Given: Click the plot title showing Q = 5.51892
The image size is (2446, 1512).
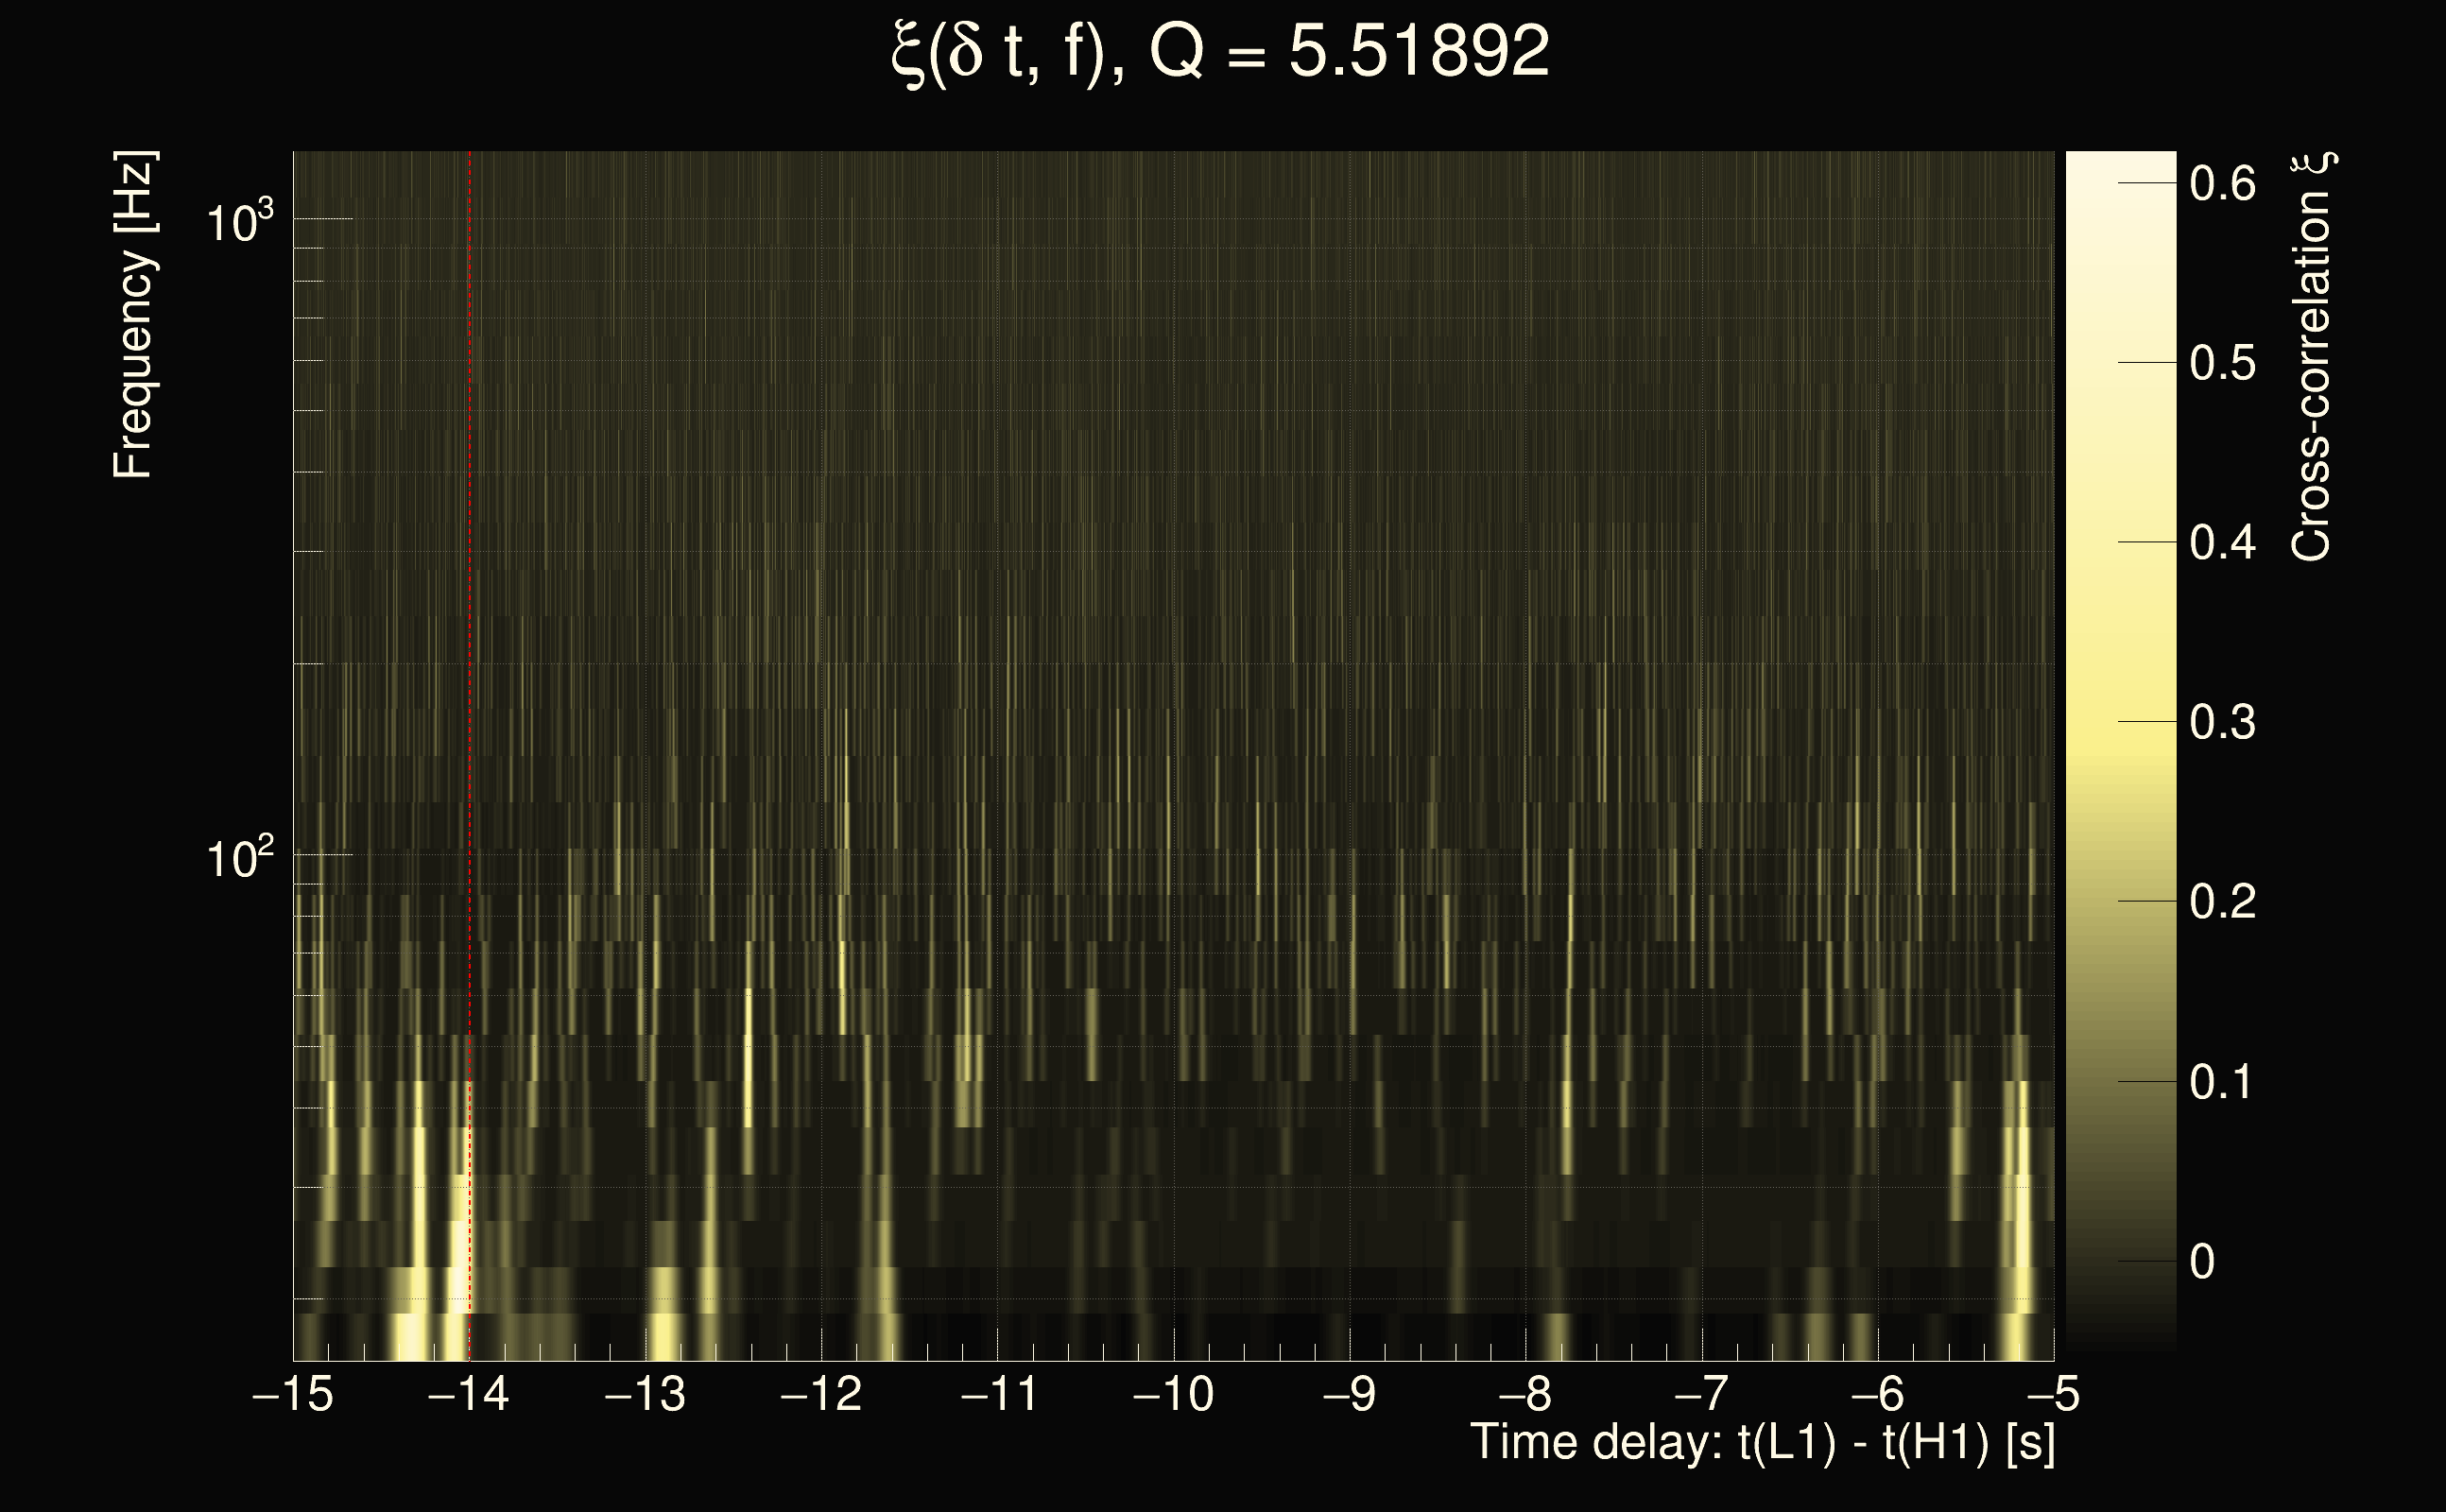Looking at the screenshot, I should click(x=1220, y=52).
